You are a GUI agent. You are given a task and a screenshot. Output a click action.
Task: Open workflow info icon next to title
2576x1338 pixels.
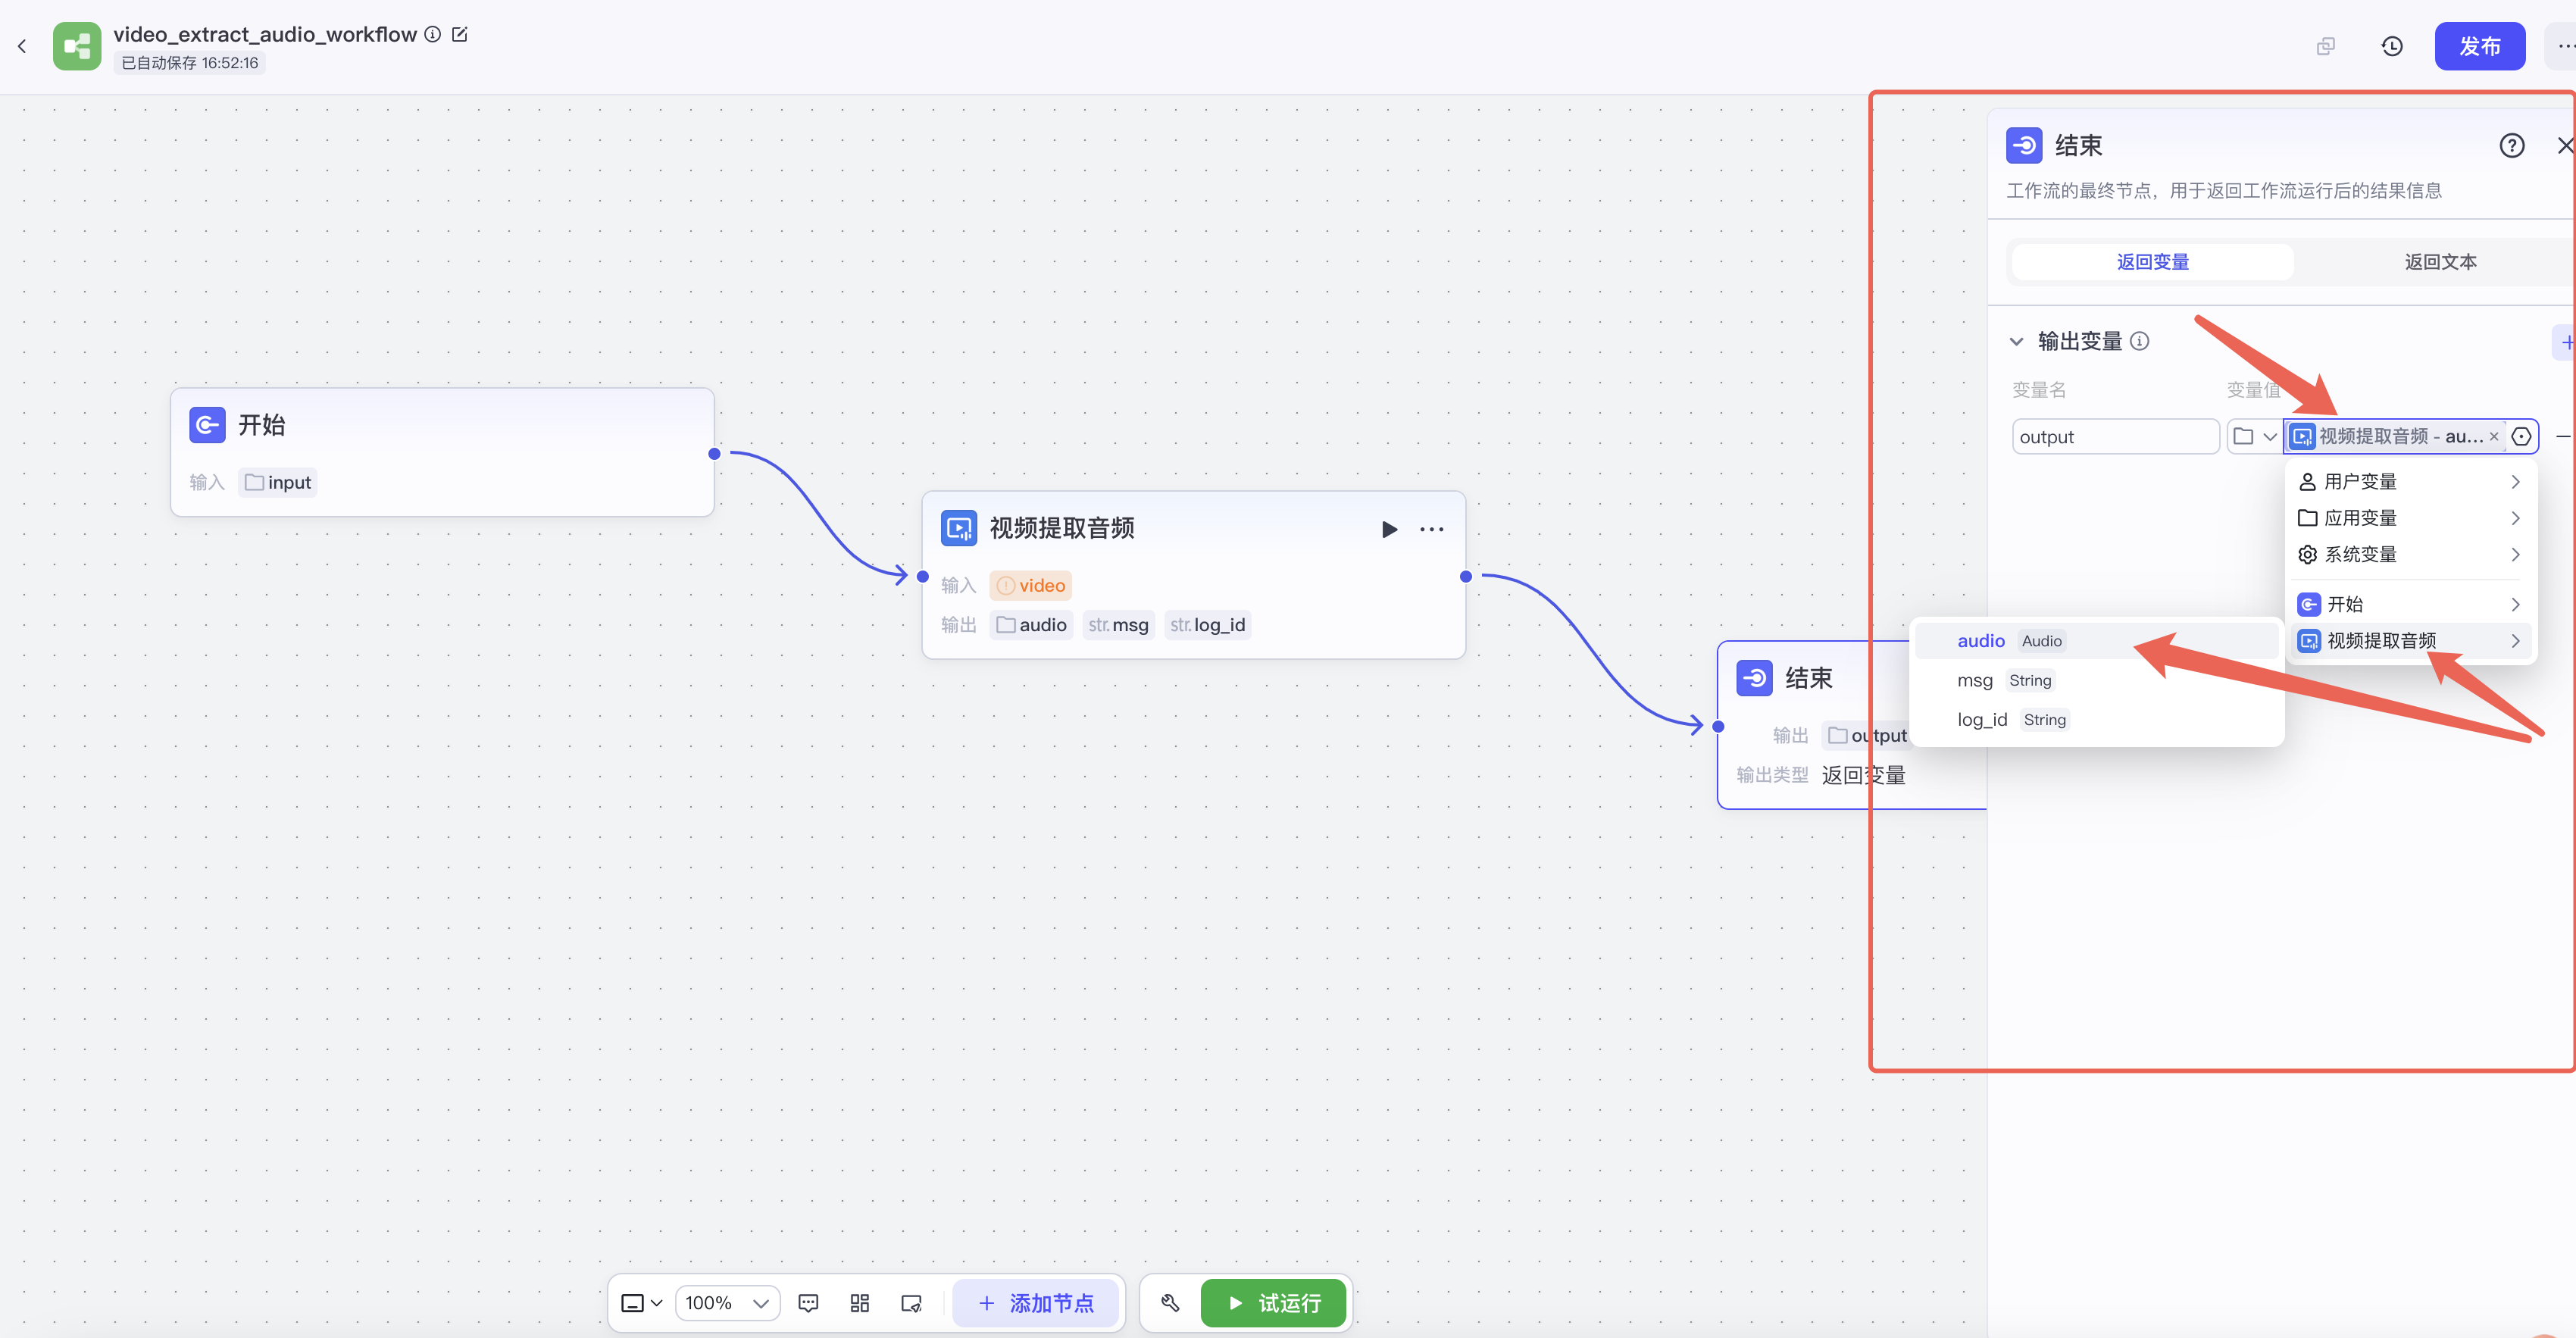click(432, 34)
